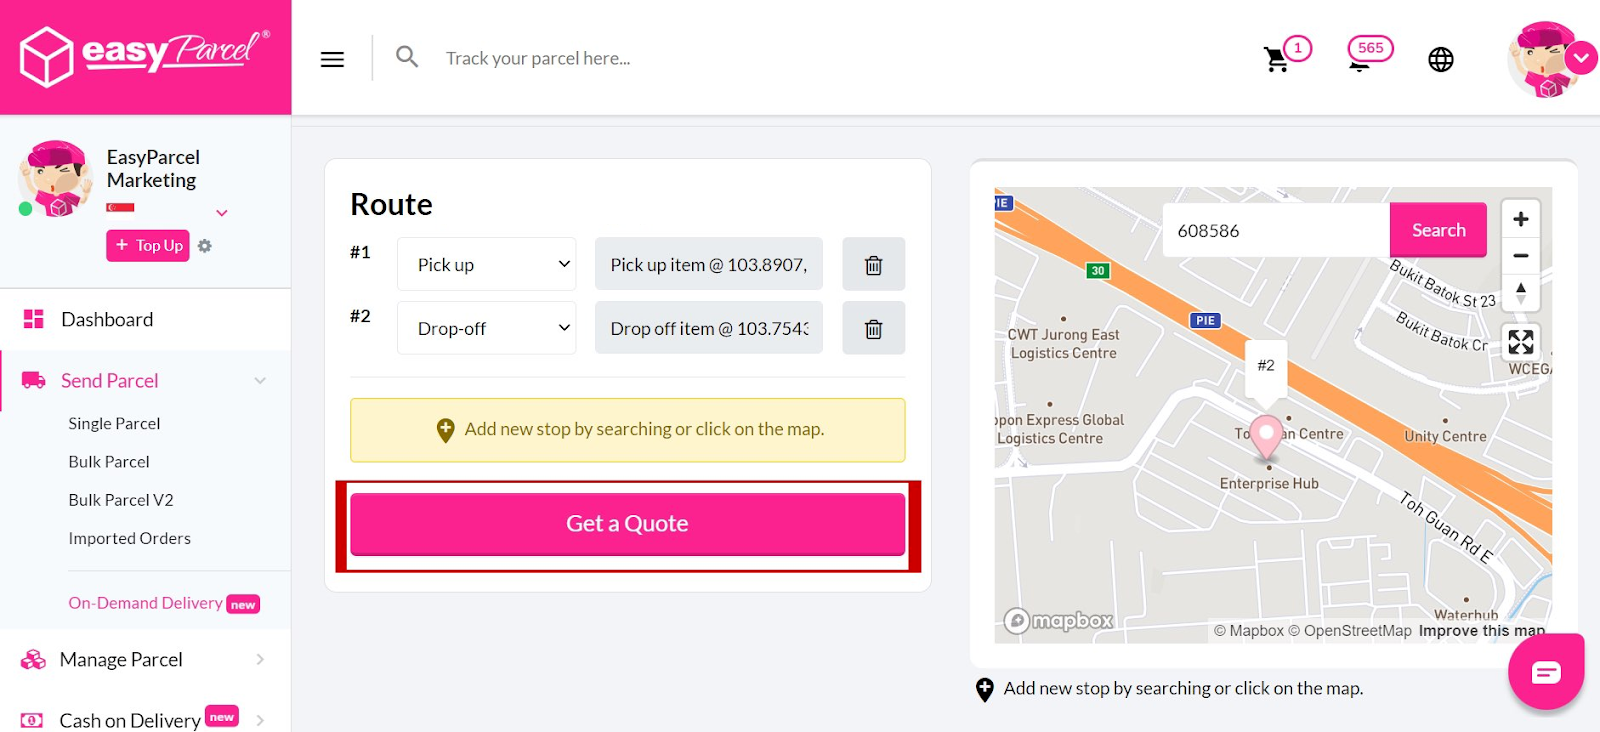Viewport: 1600px width, 732px height.
Task: Collapse the Send Parcel menu chevron
Action: pos(259,380)
